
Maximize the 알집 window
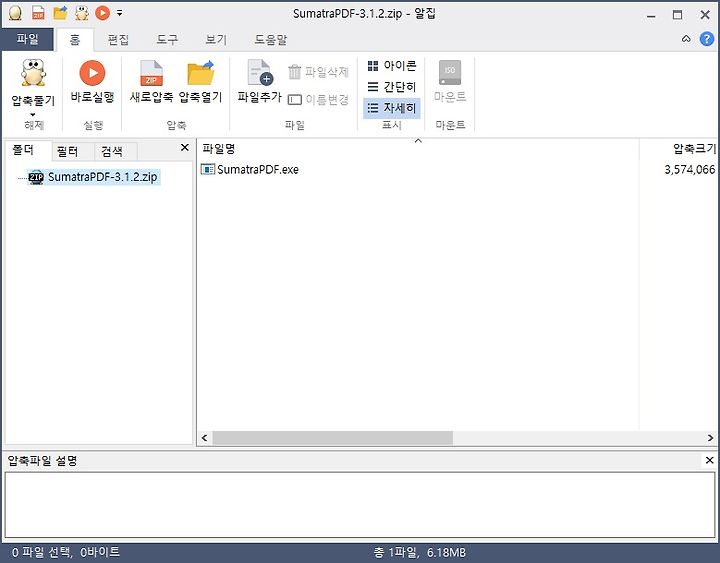coord(677,15)
